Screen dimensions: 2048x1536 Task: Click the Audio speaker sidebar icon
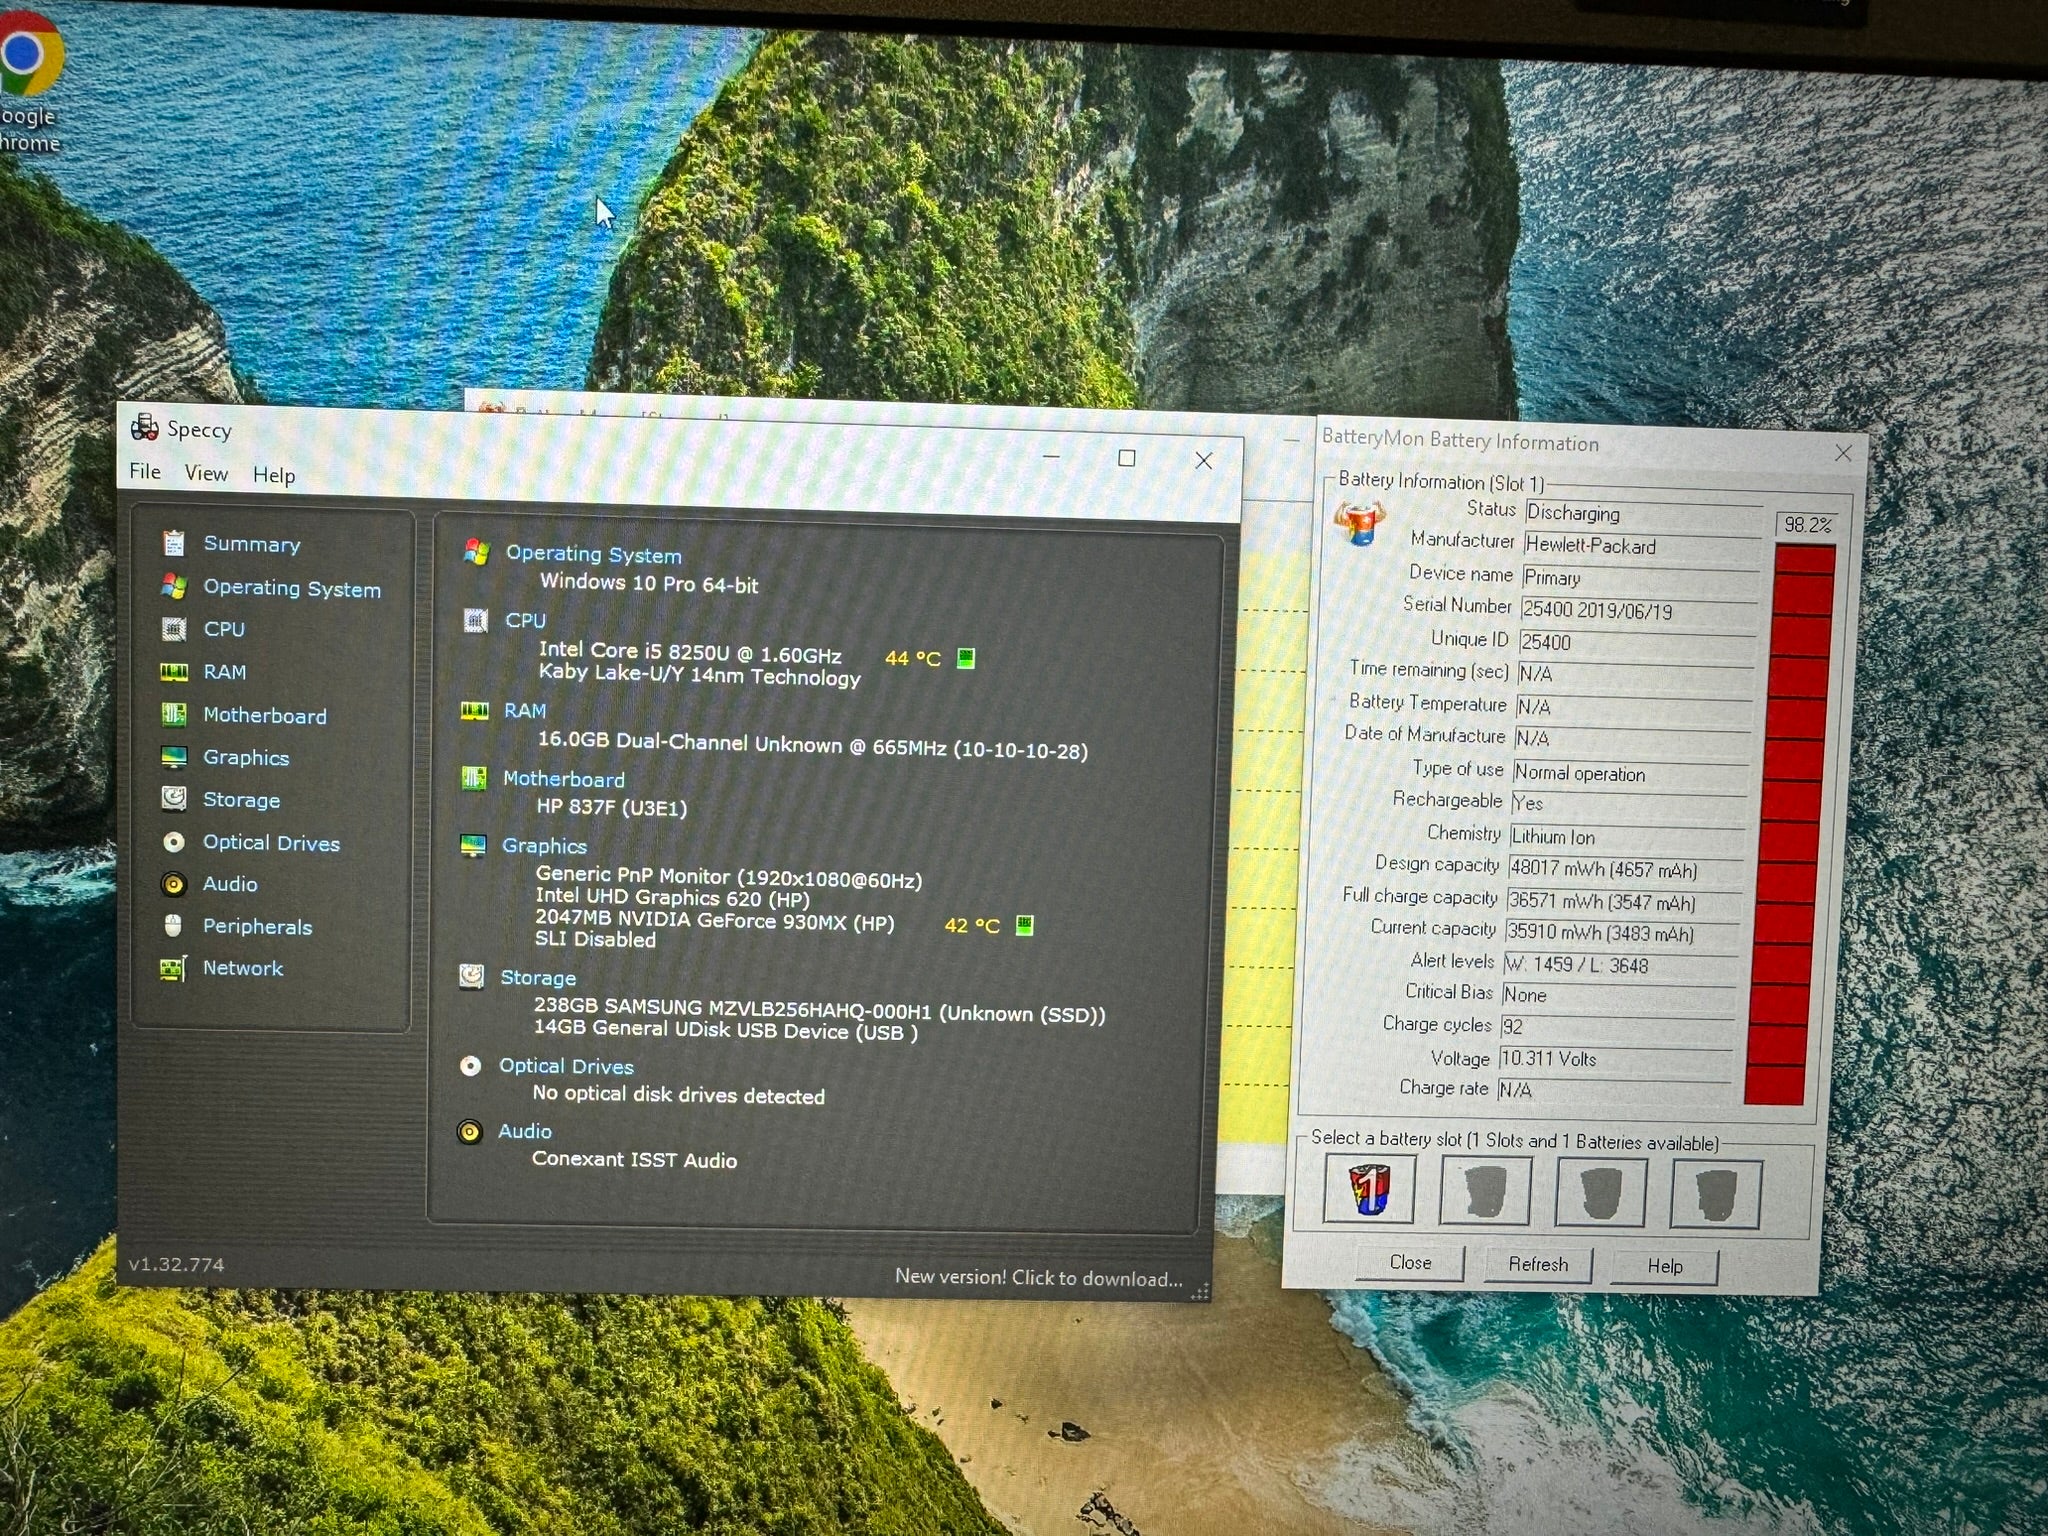coord(174,884)
